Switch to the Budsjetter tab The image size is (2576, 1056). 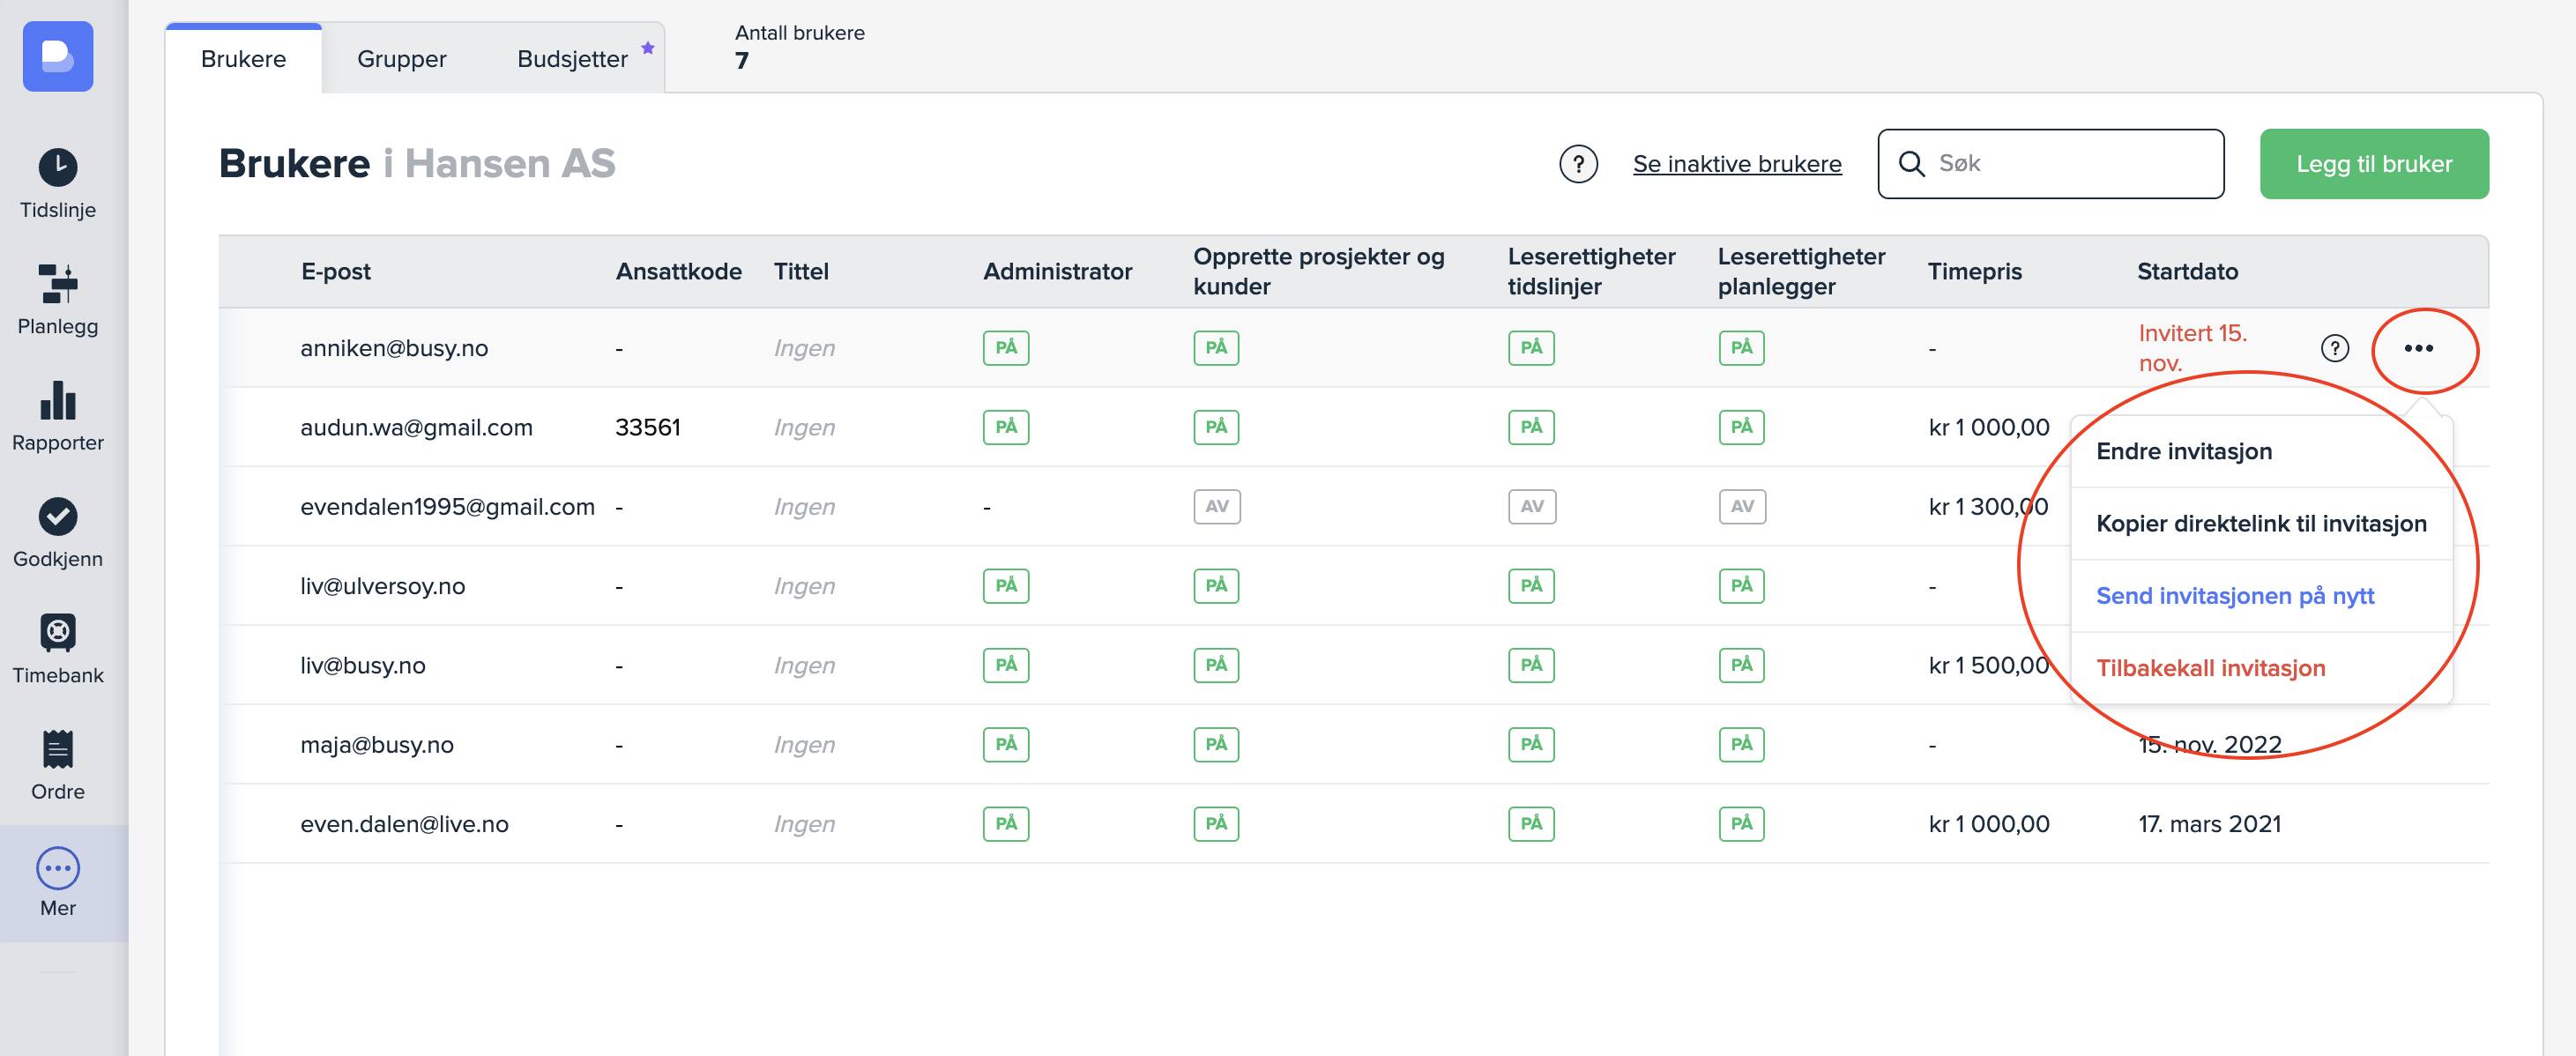[572, 59]
